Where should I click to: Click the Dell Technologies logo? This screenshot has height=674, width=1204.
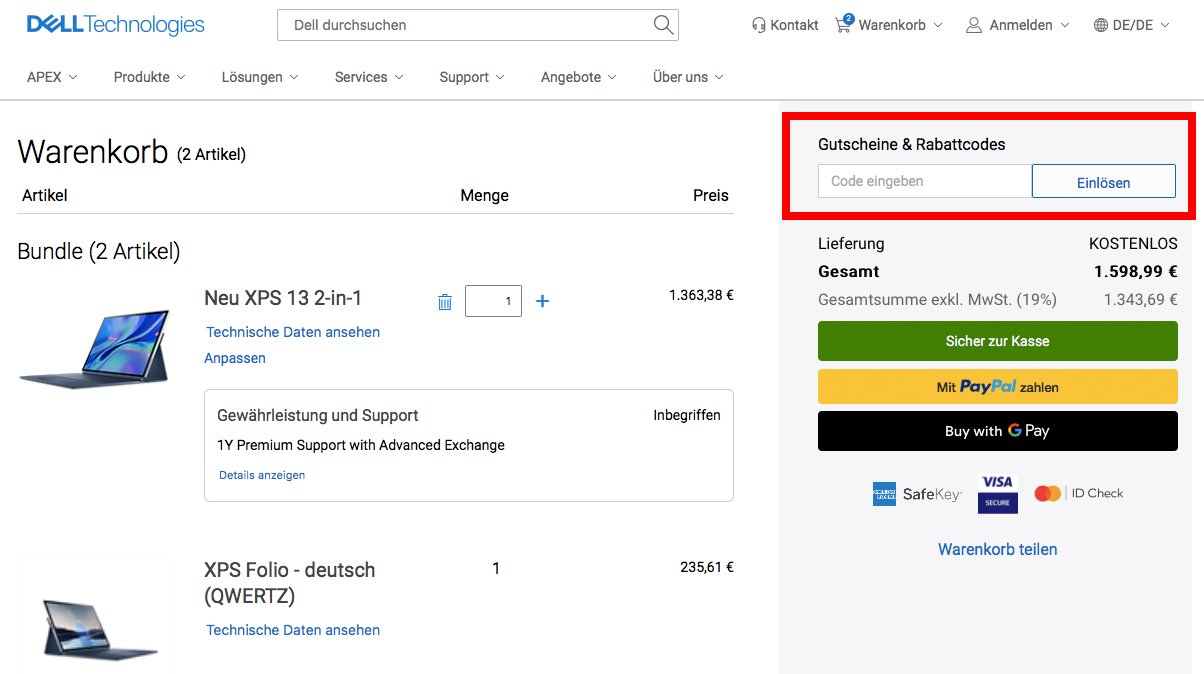click(x=114, y=24)
